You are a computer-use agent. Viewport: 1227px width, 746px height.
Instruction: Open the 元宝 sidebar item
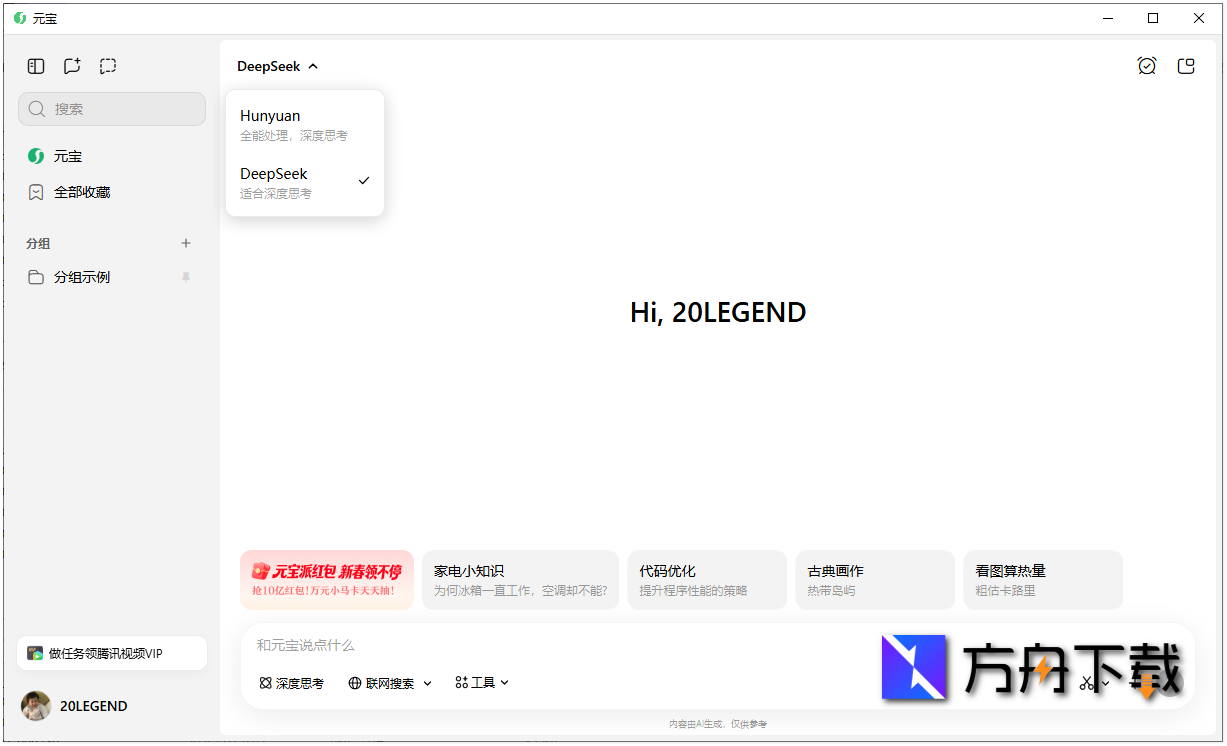pos(68,156)
